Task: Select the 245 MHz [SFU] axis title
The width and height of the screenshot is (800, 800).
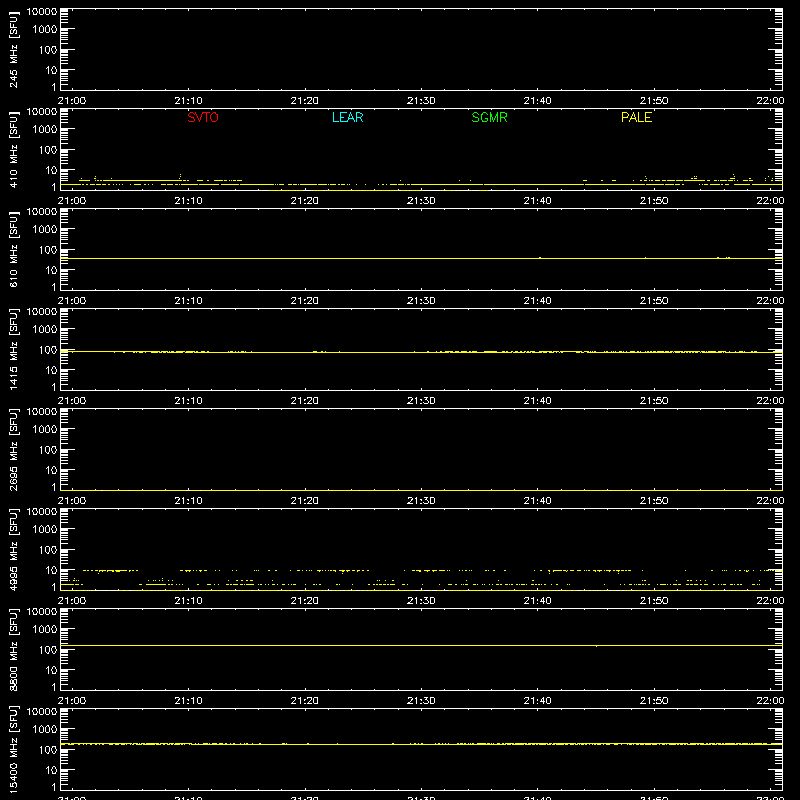Action: click(x=13, y=50)
